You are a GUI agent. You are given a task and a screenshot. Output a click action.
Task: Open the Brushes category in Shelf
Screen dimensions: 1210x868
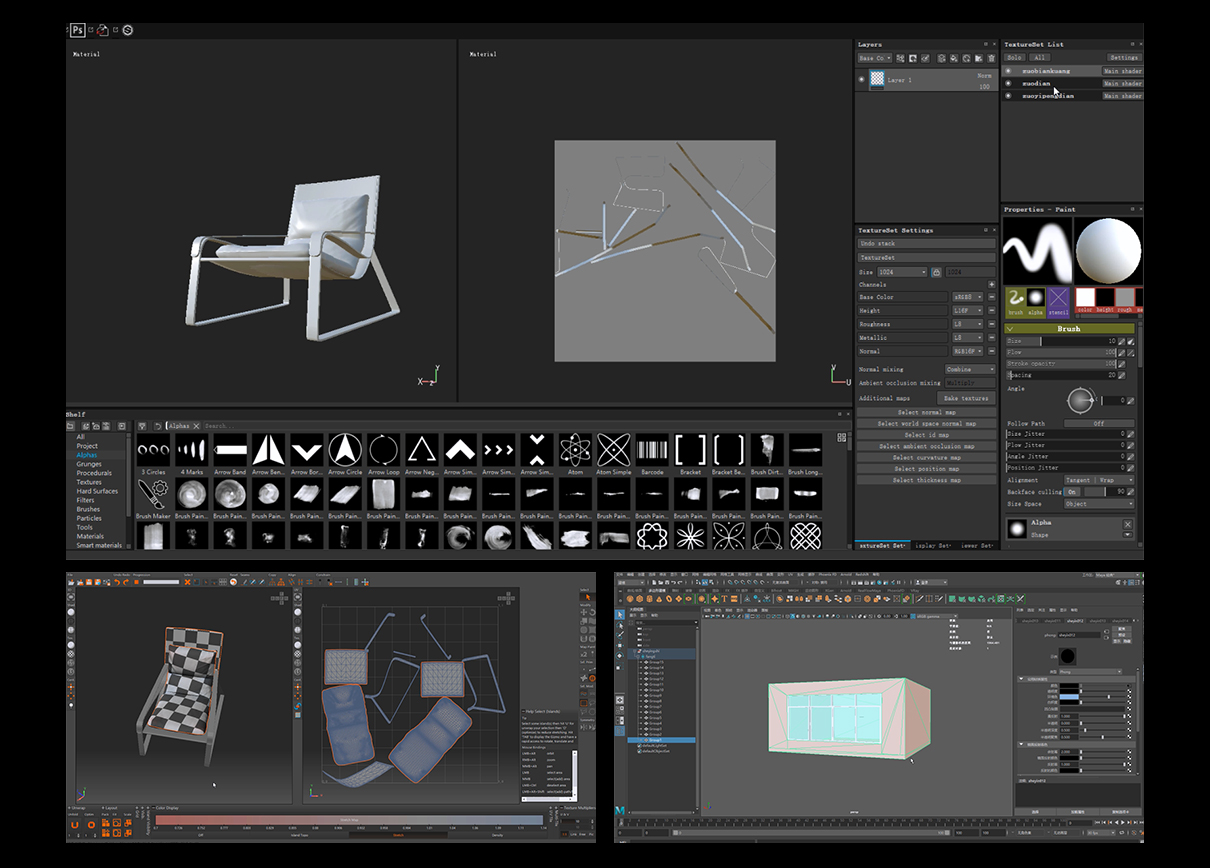point(88,509)
